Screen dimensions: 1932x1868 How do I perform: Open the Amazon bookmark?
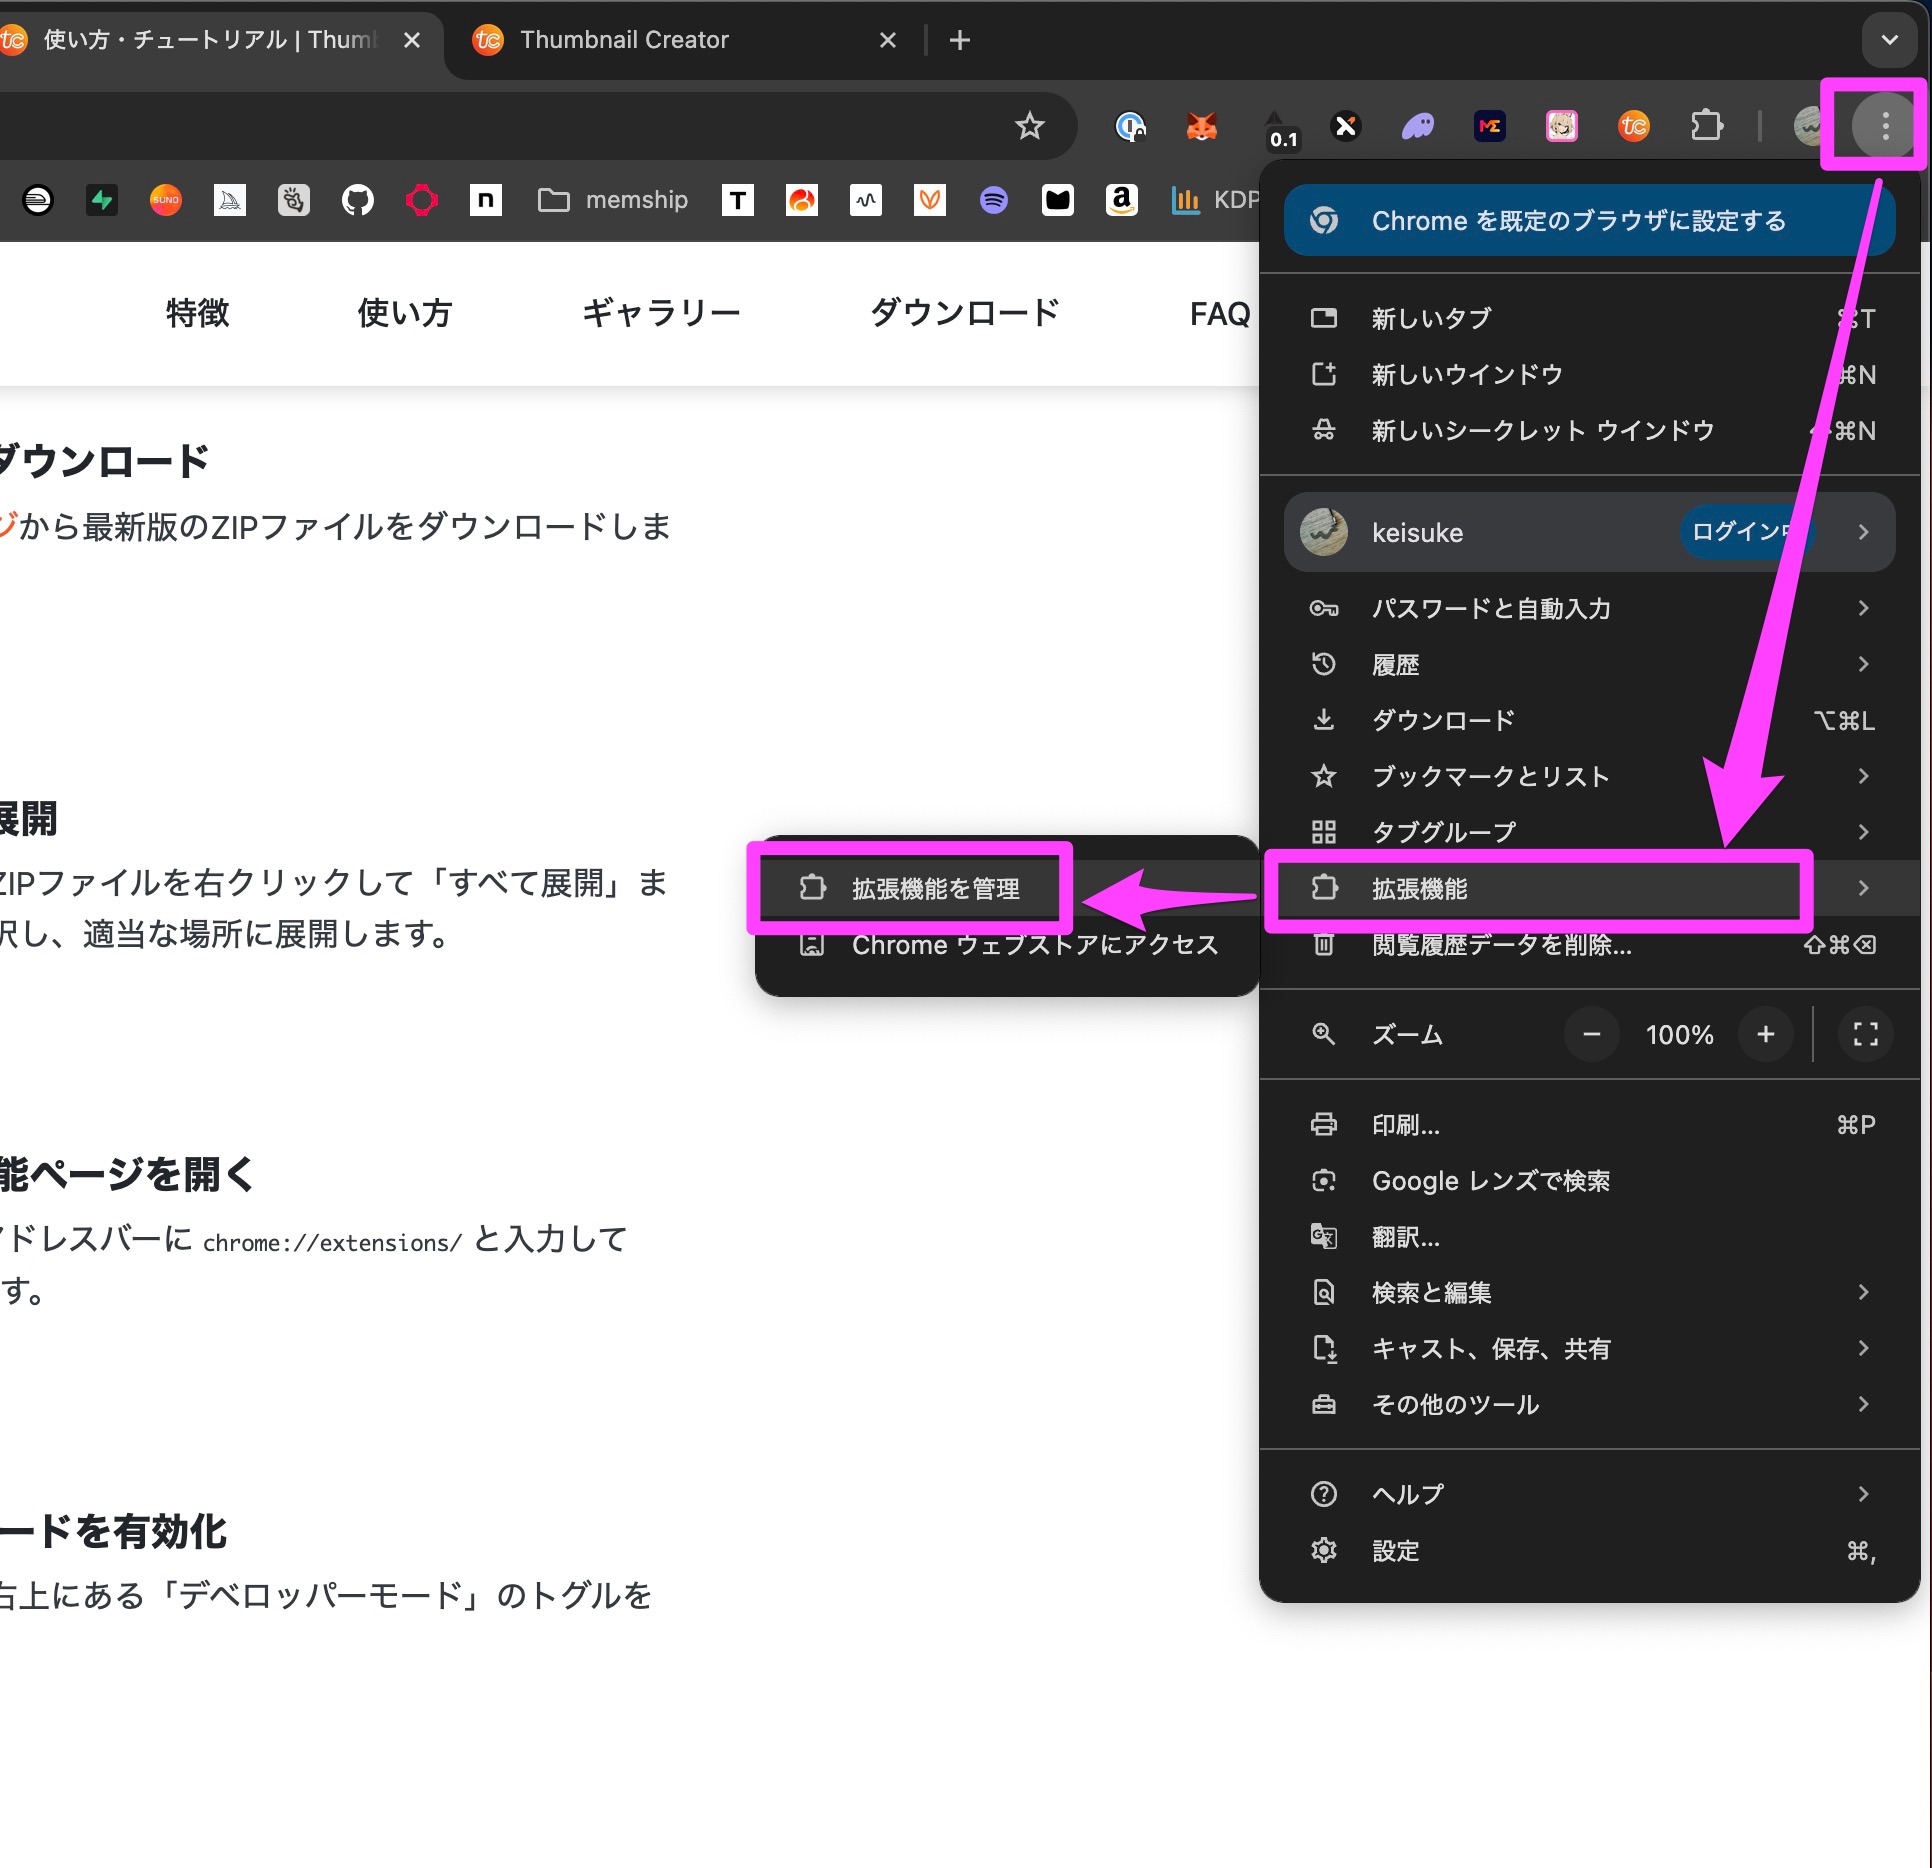point(1122,200)
